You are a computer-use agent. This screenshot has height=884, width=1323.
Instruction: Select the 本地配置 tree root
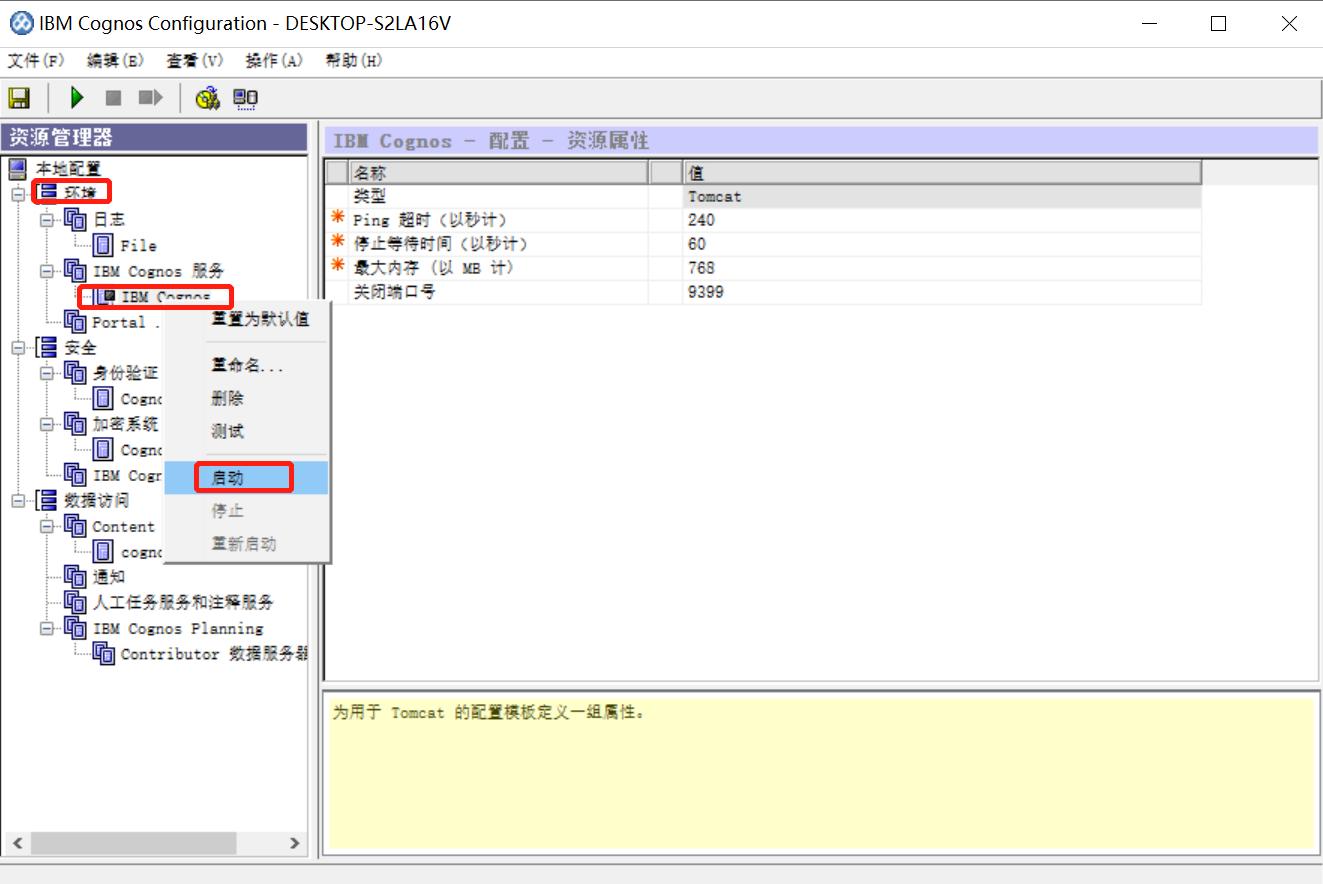pyautogui.click(x=68, y=168)
